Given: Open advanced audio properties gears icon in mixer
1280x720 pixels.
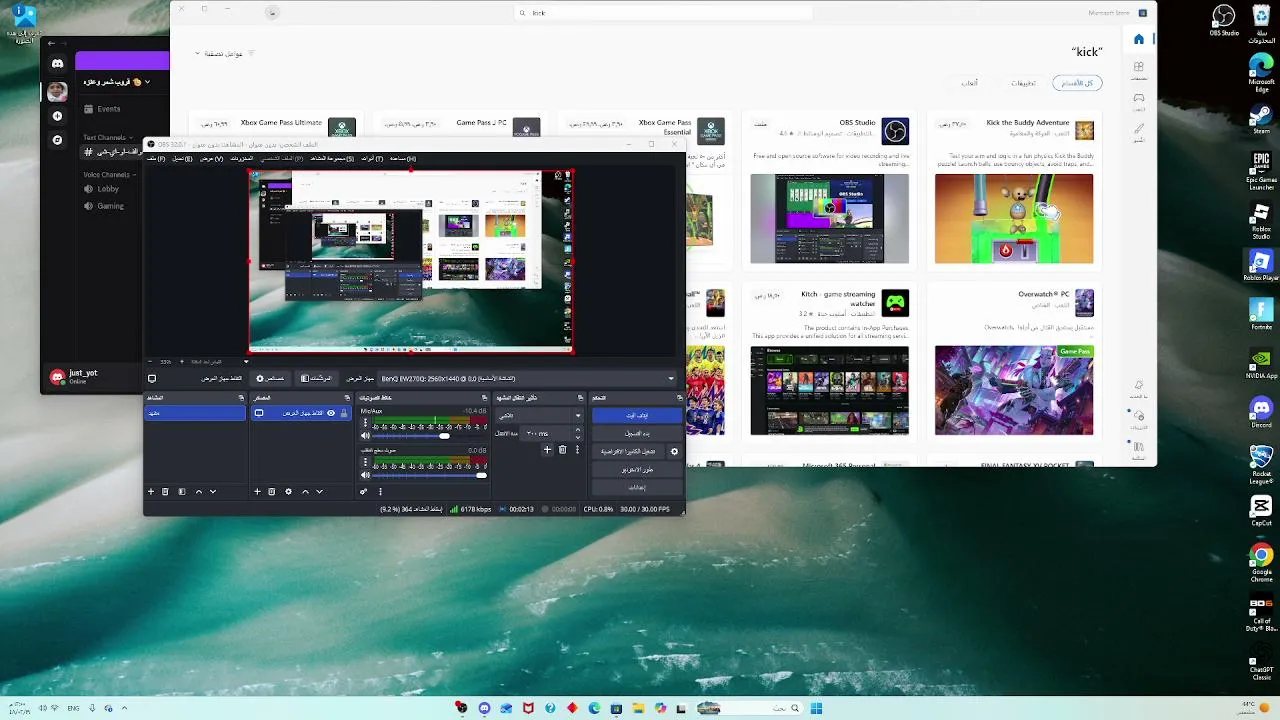Looking at the screenshot, I should point(364,492).
